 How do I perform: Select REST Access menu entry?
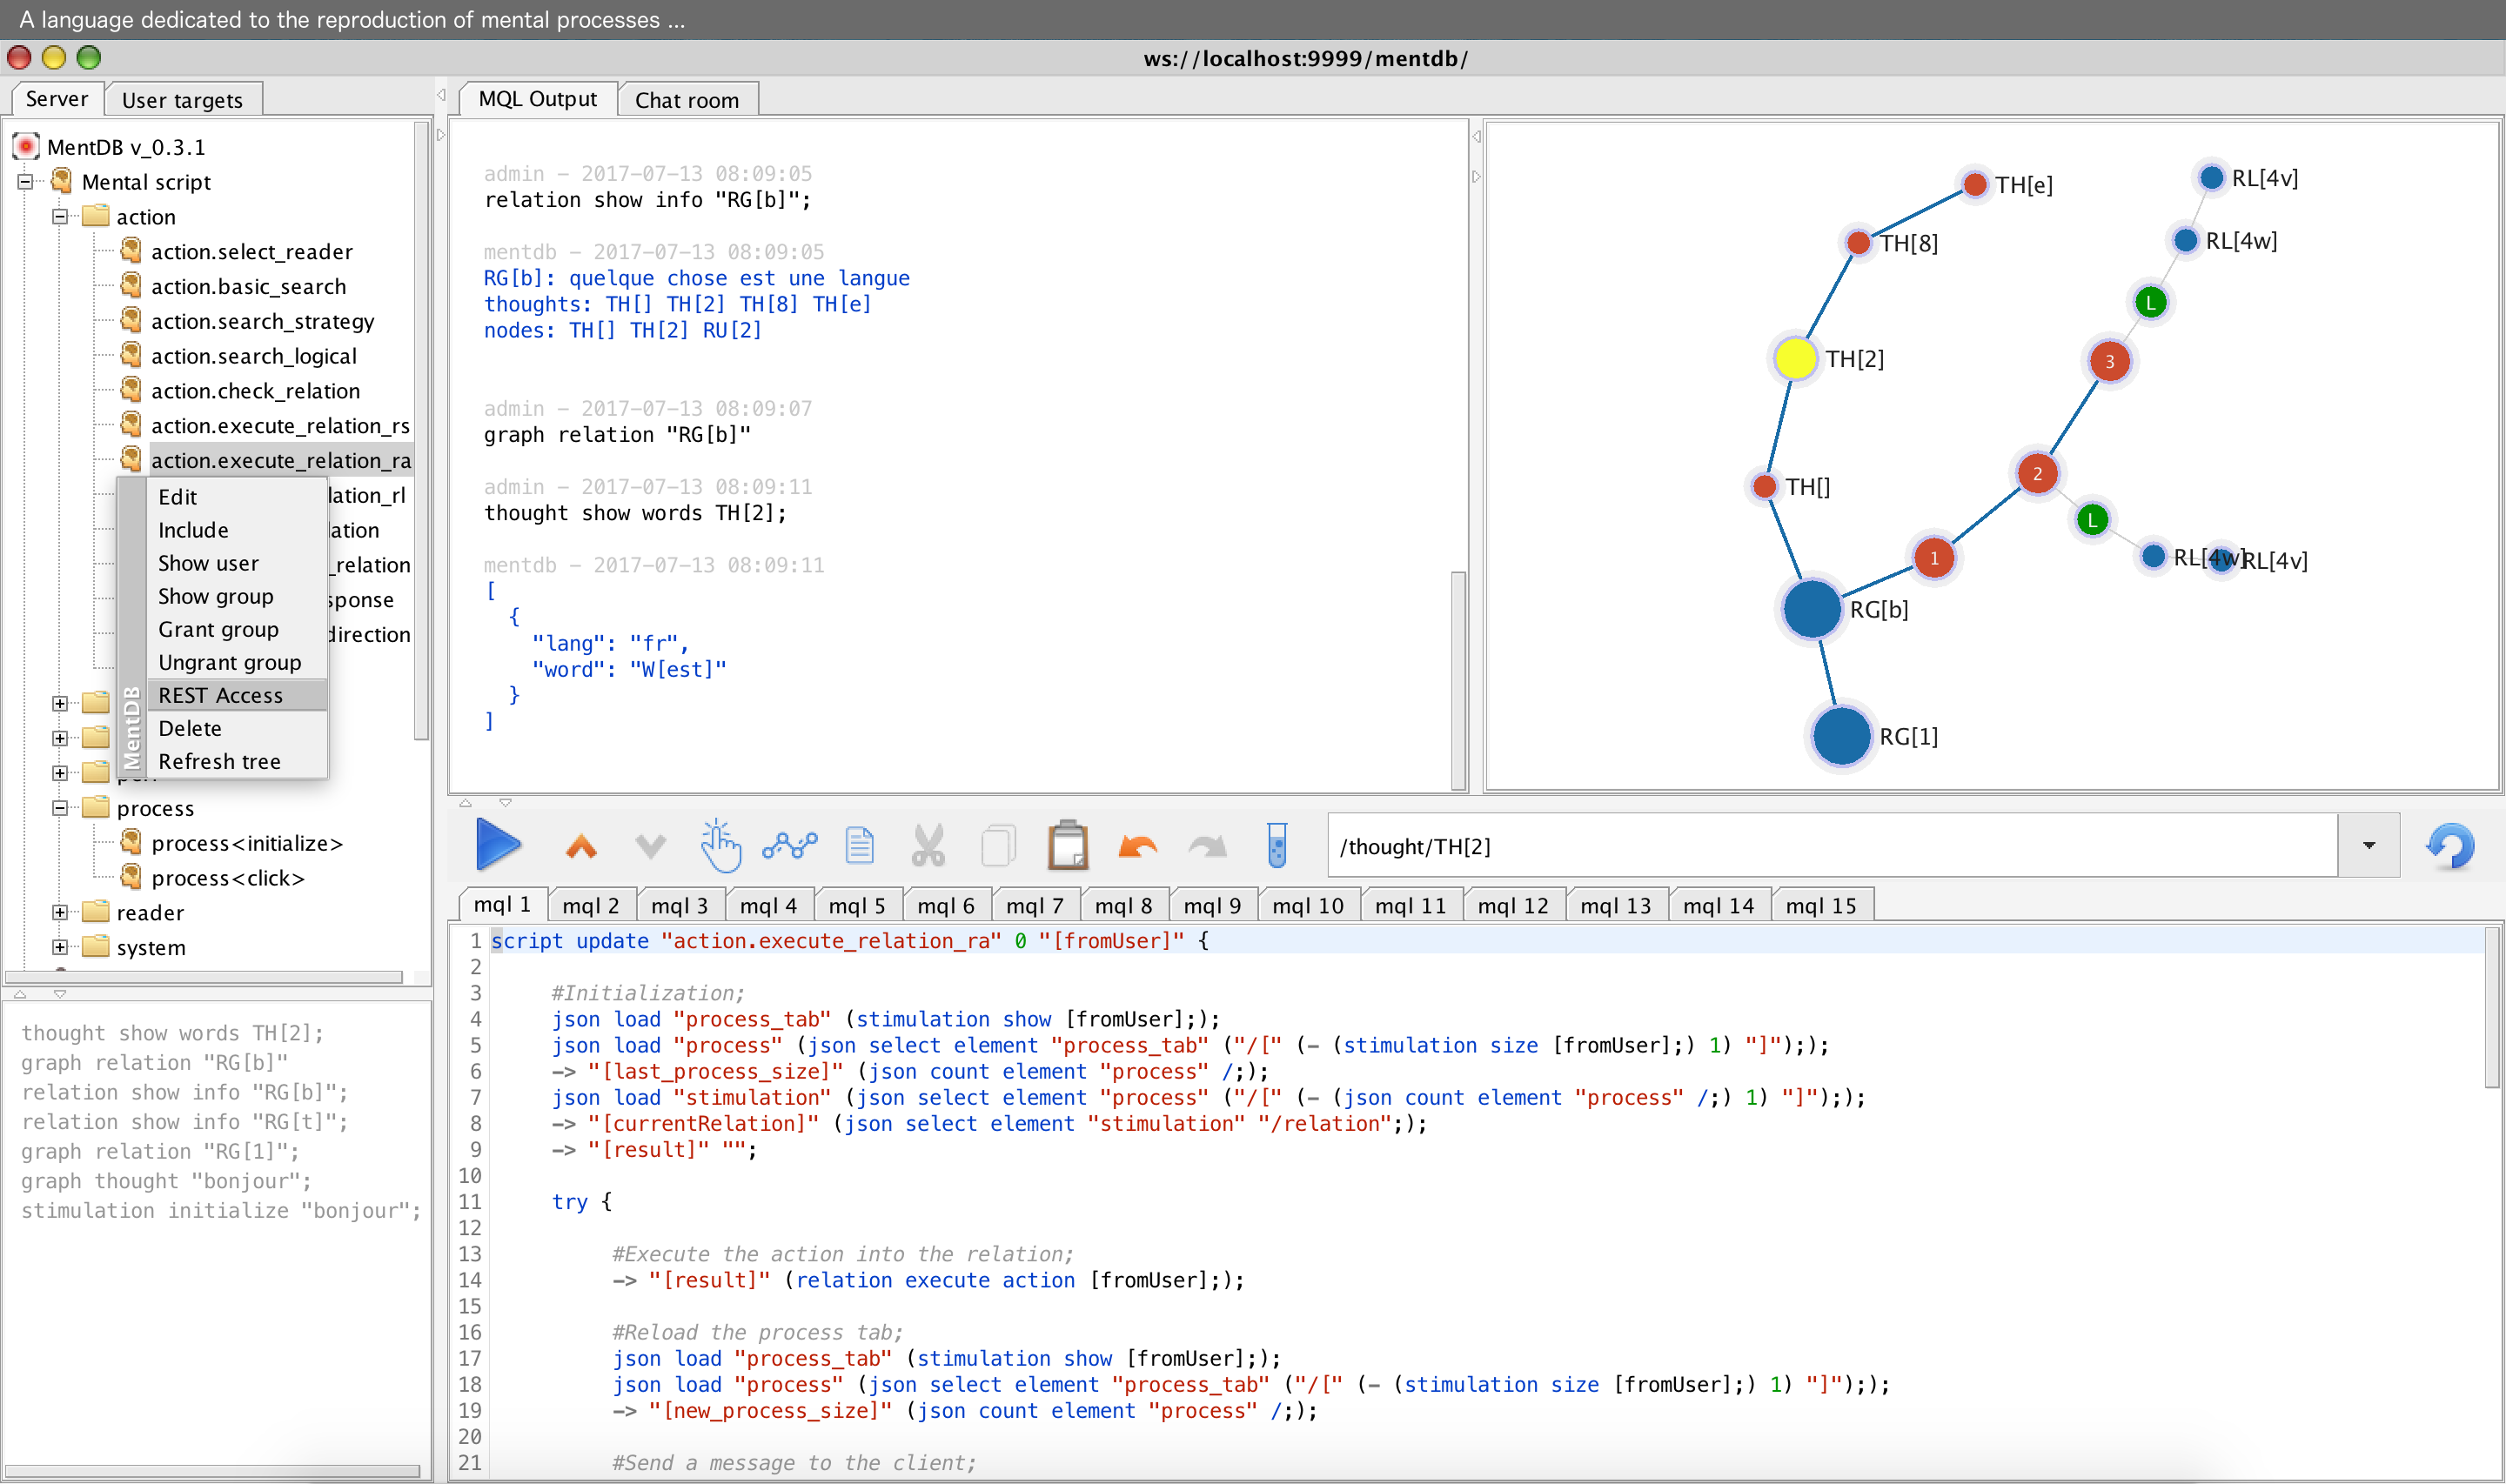(x=238, y=695)
